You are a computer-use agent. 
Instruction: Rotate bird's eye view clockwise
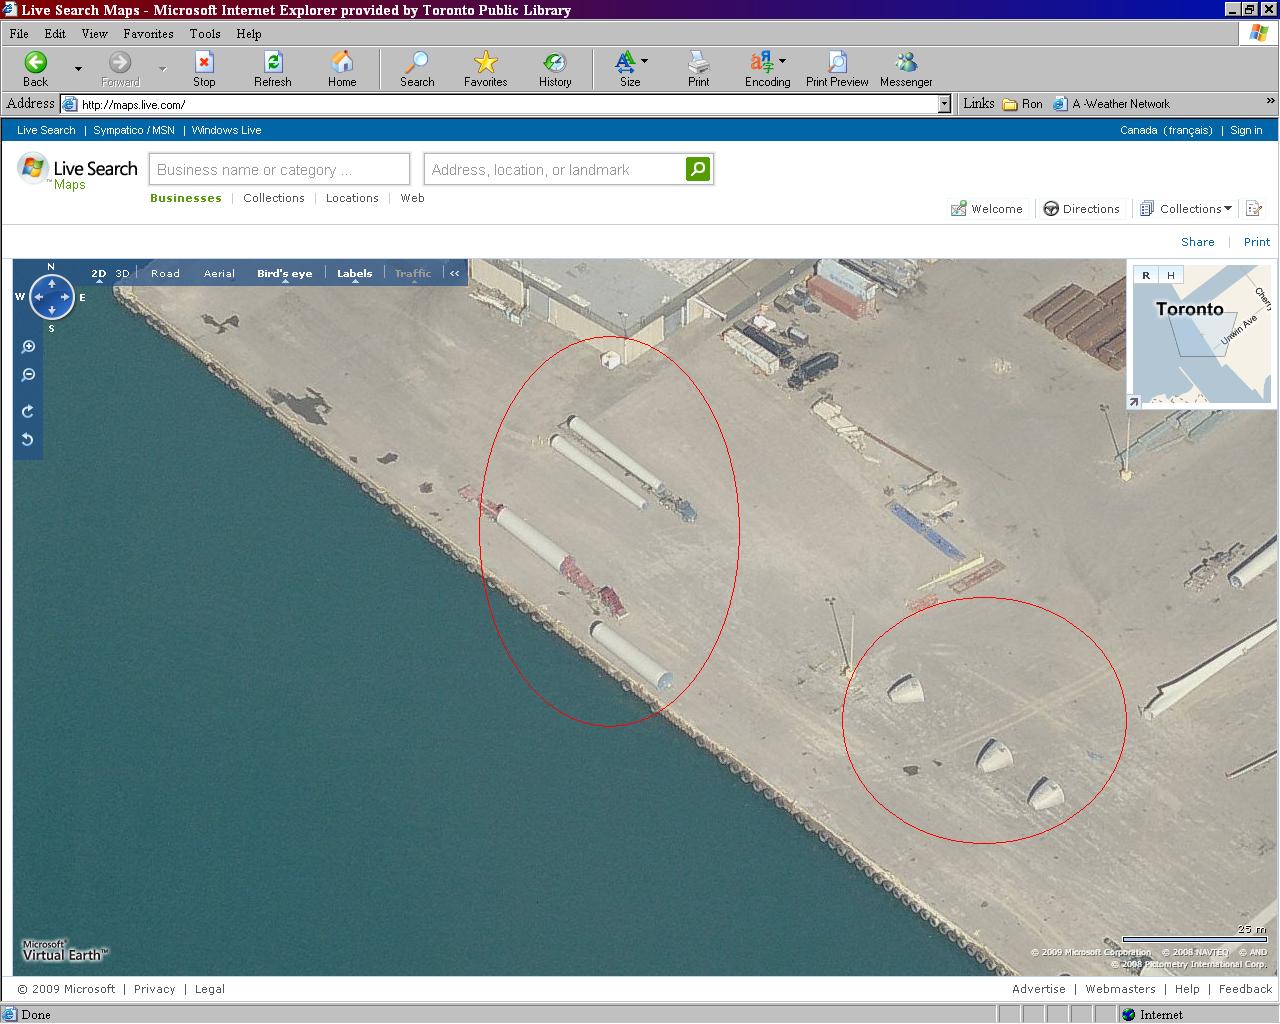click(28, 411)
